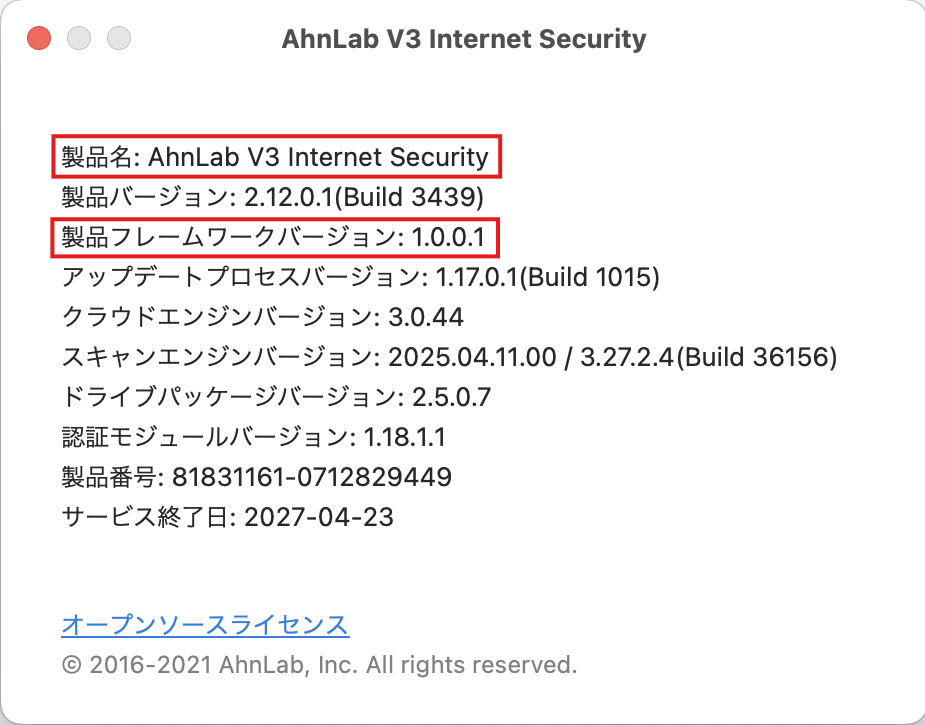Click the gray zoom window button
The width and height of the screenshot is (925, 725).
(x=119, y=38)
